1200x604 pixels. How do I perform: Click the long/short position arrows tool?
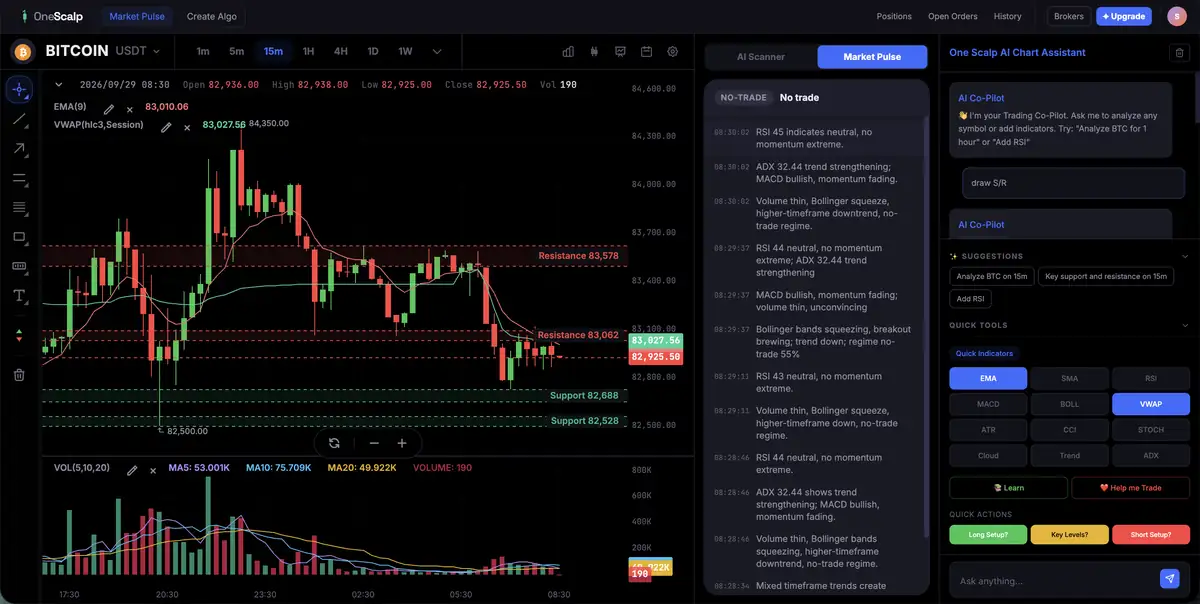(x=17, y=336)
